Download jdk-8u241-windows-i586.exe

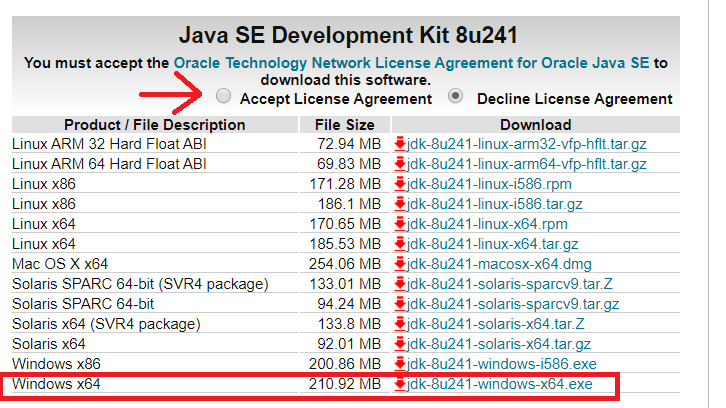click(499, 364)
